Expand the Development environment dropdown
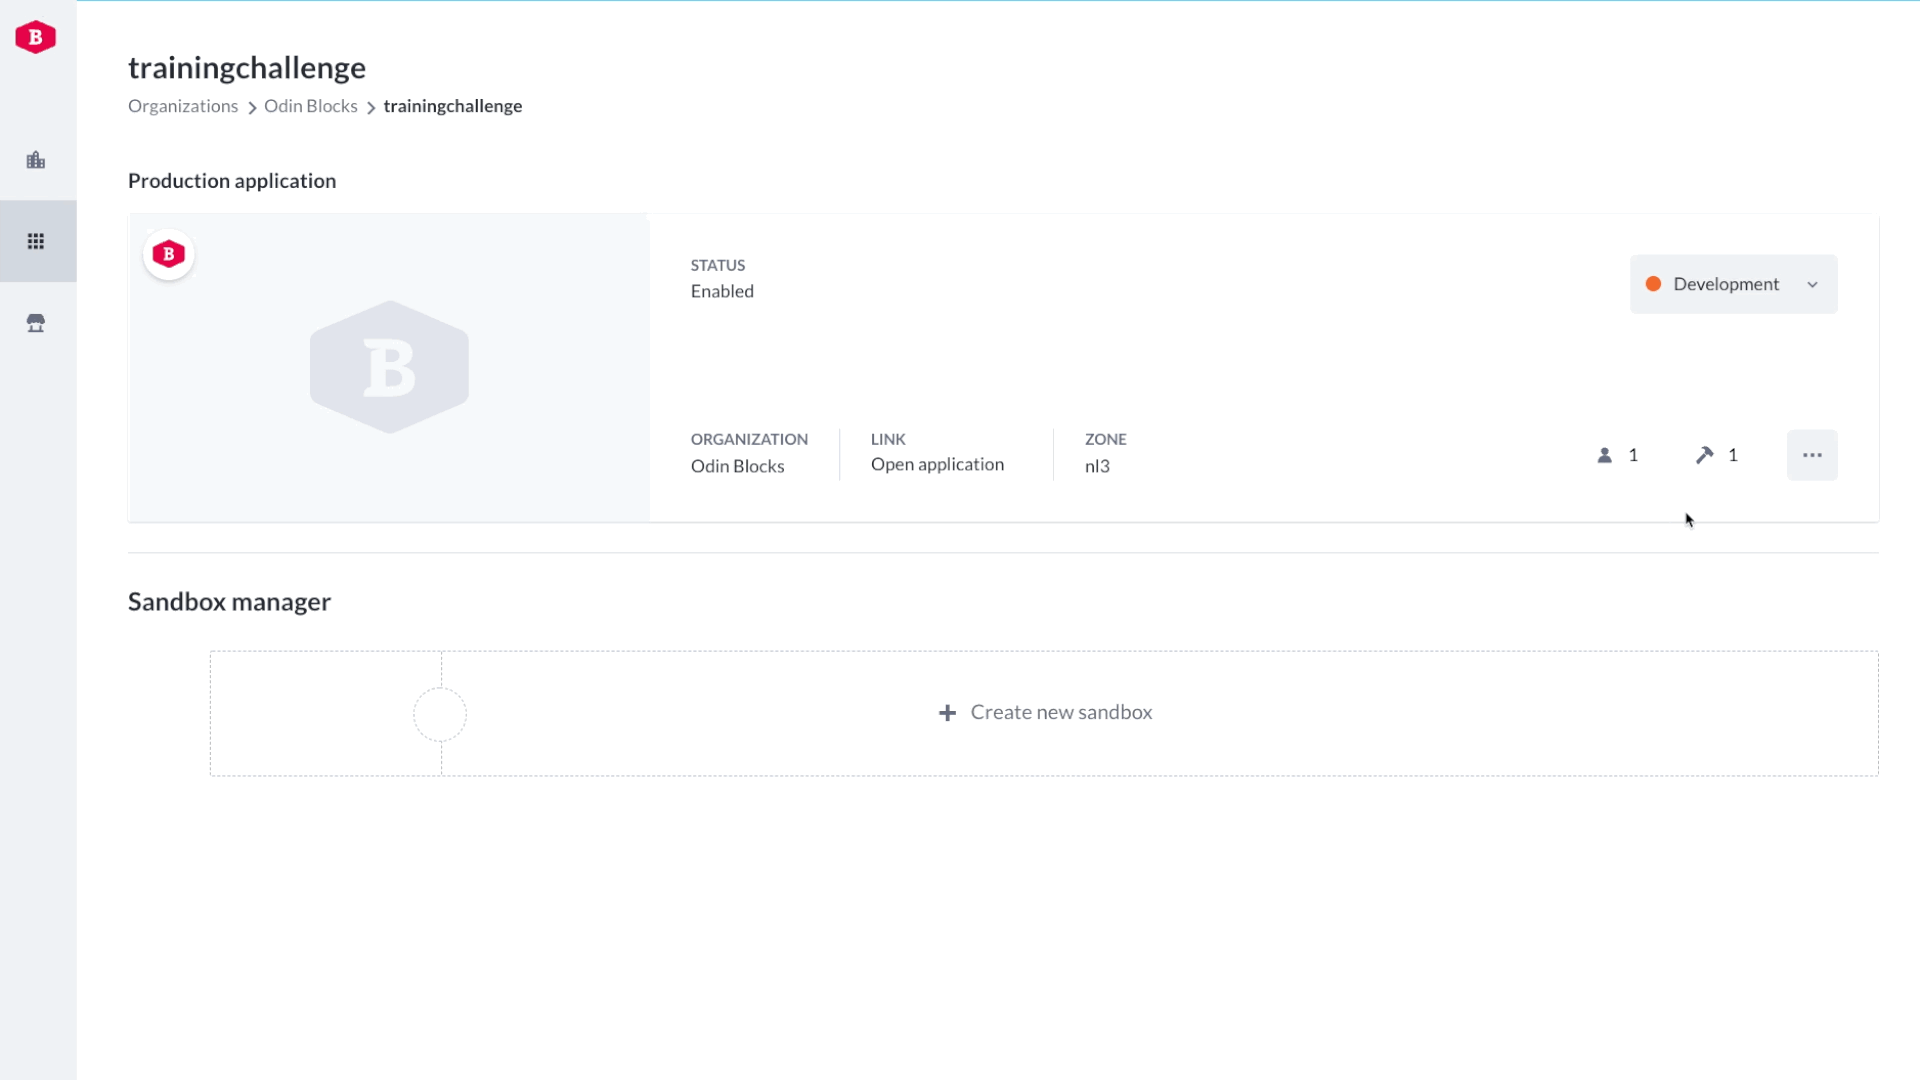Image resolution: width=1920 pixels, height=1080 pixels. click(1733, 284)
